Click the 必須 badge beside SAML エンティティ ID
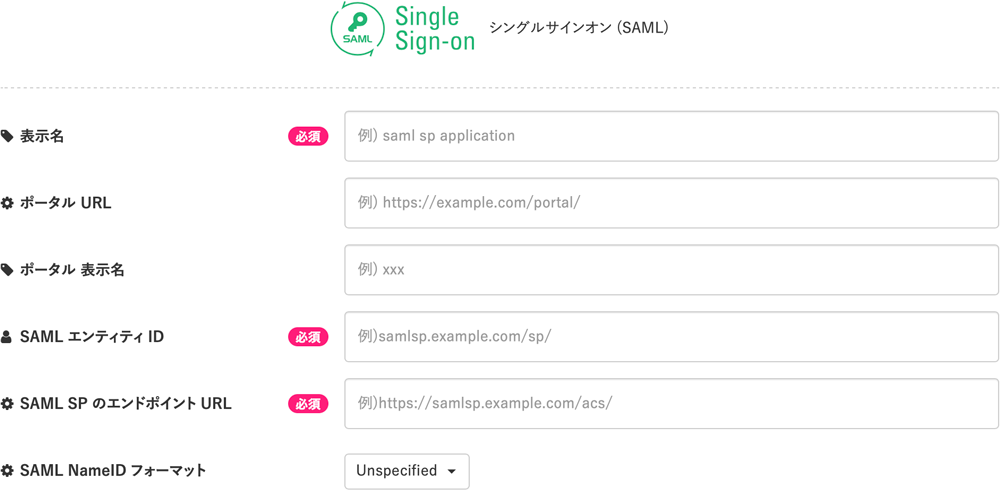 (308, 337)
